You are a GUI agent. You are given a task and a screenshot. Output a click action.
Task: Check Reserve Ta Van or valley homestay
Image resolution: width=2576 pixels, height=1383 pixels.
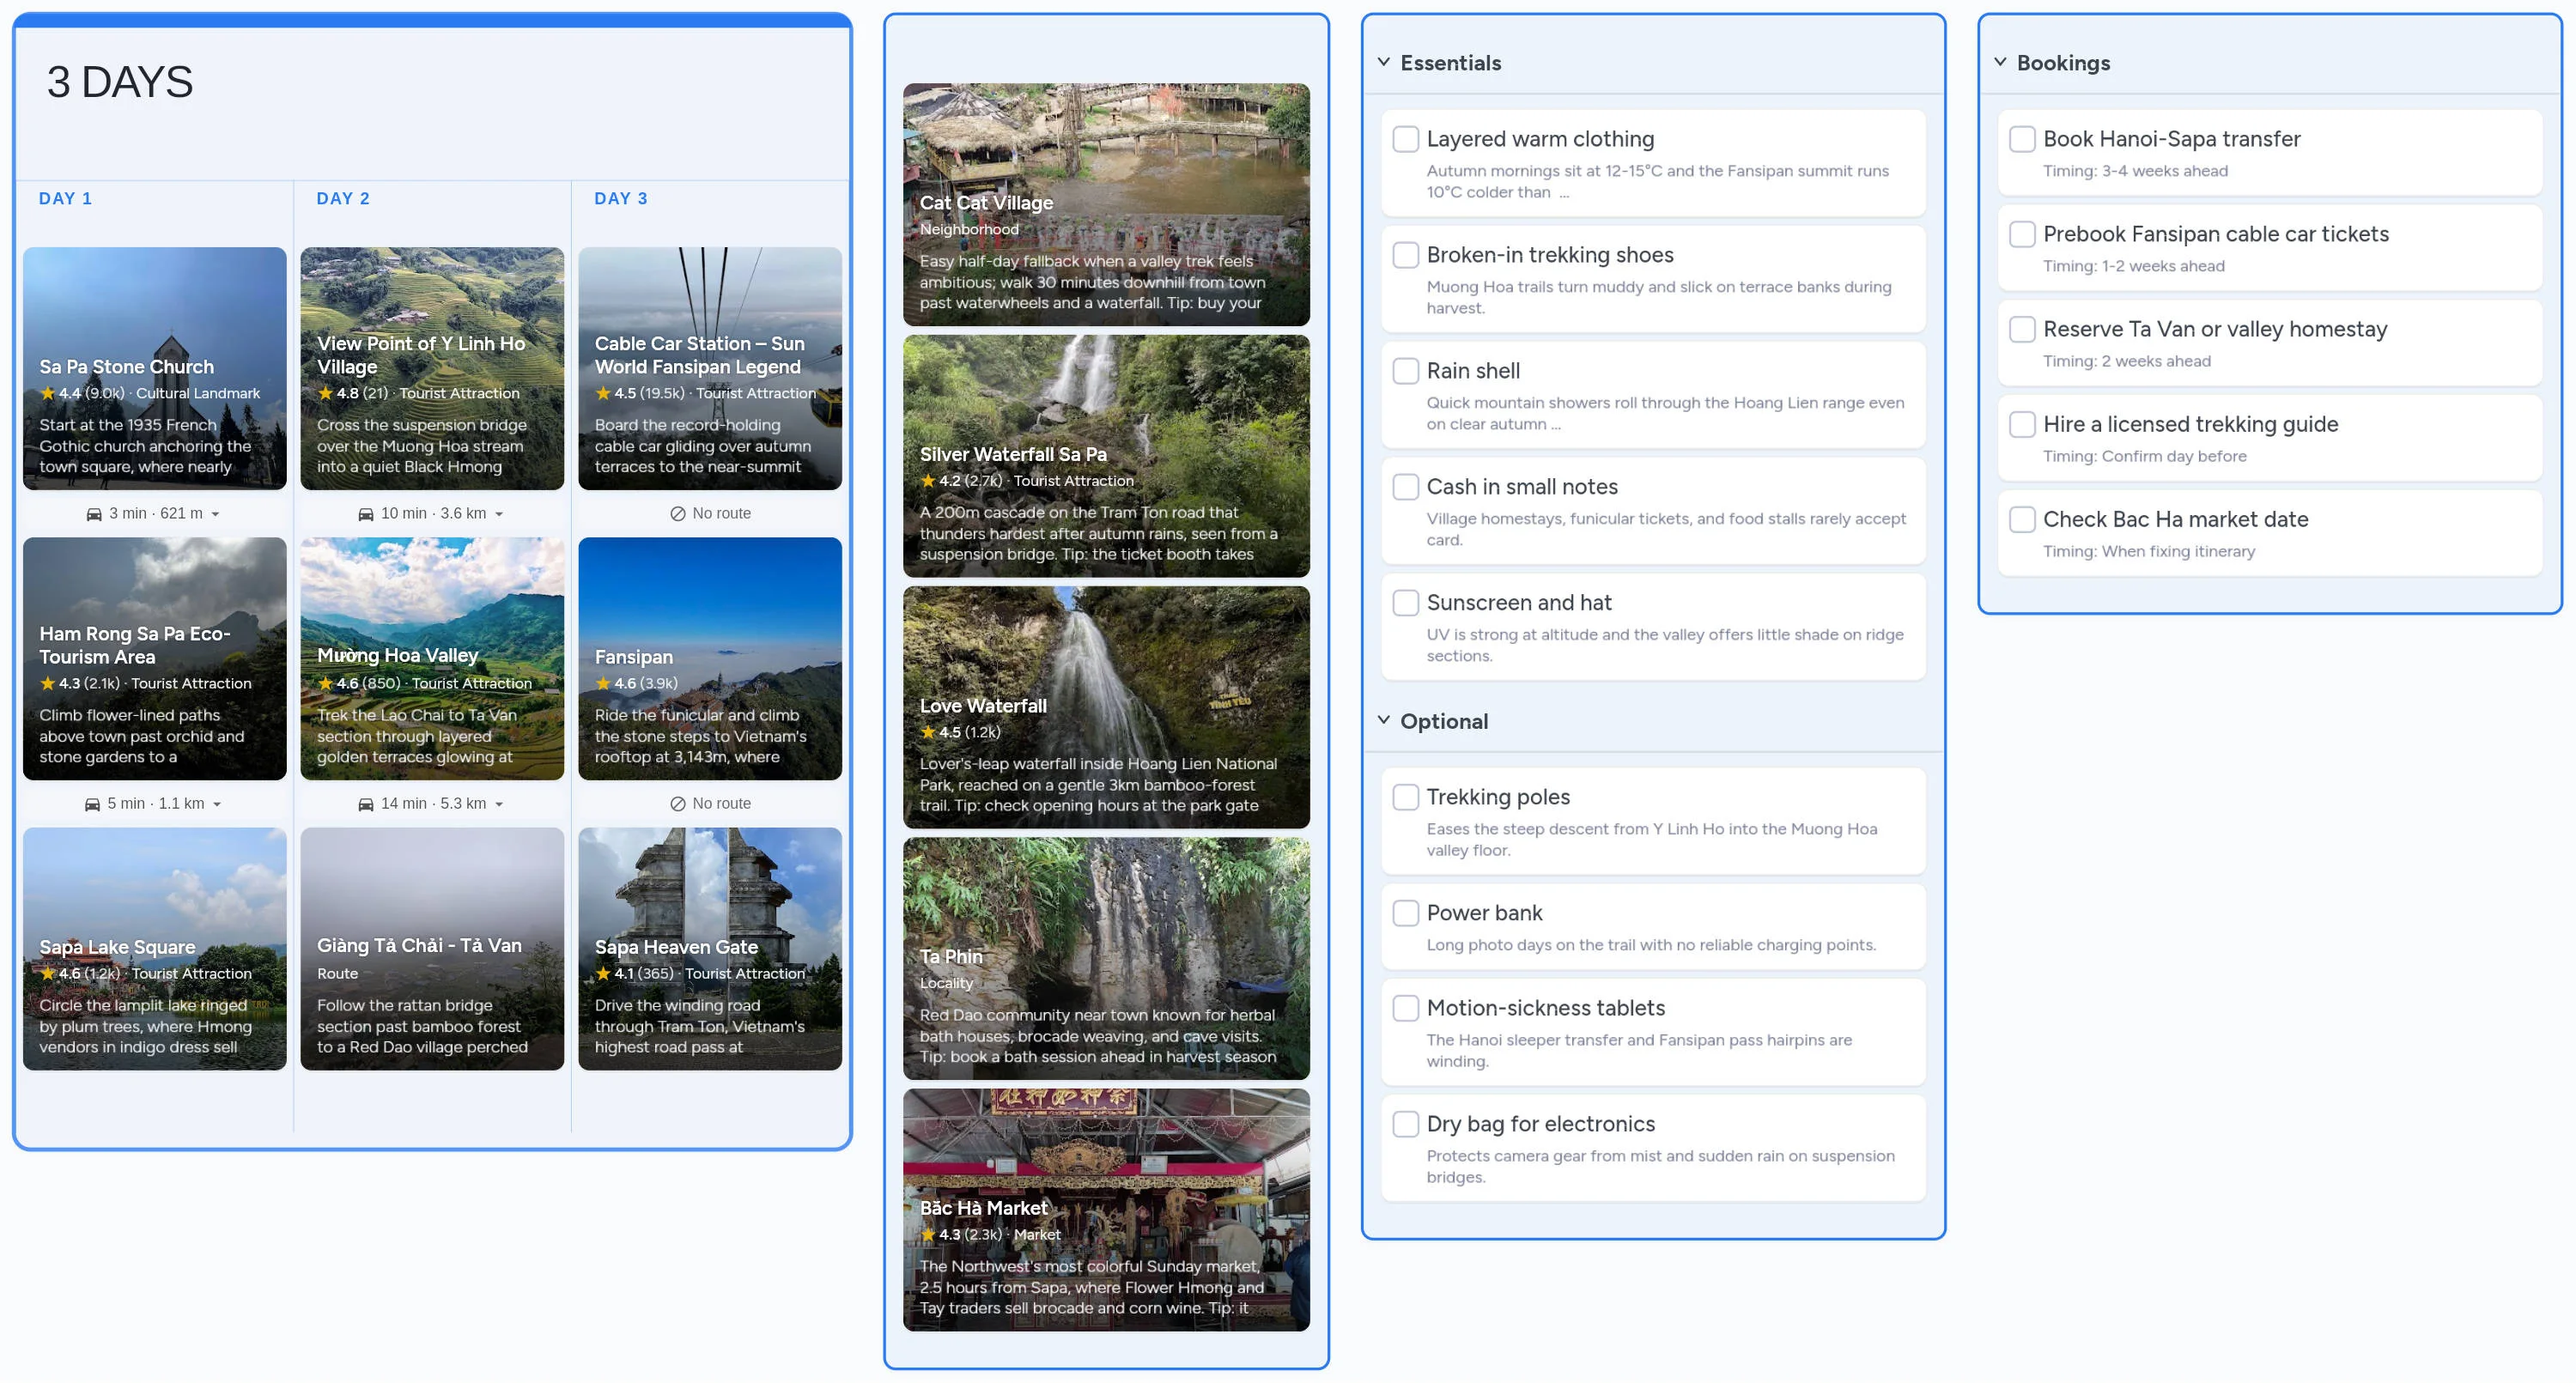pos(2022,329)
